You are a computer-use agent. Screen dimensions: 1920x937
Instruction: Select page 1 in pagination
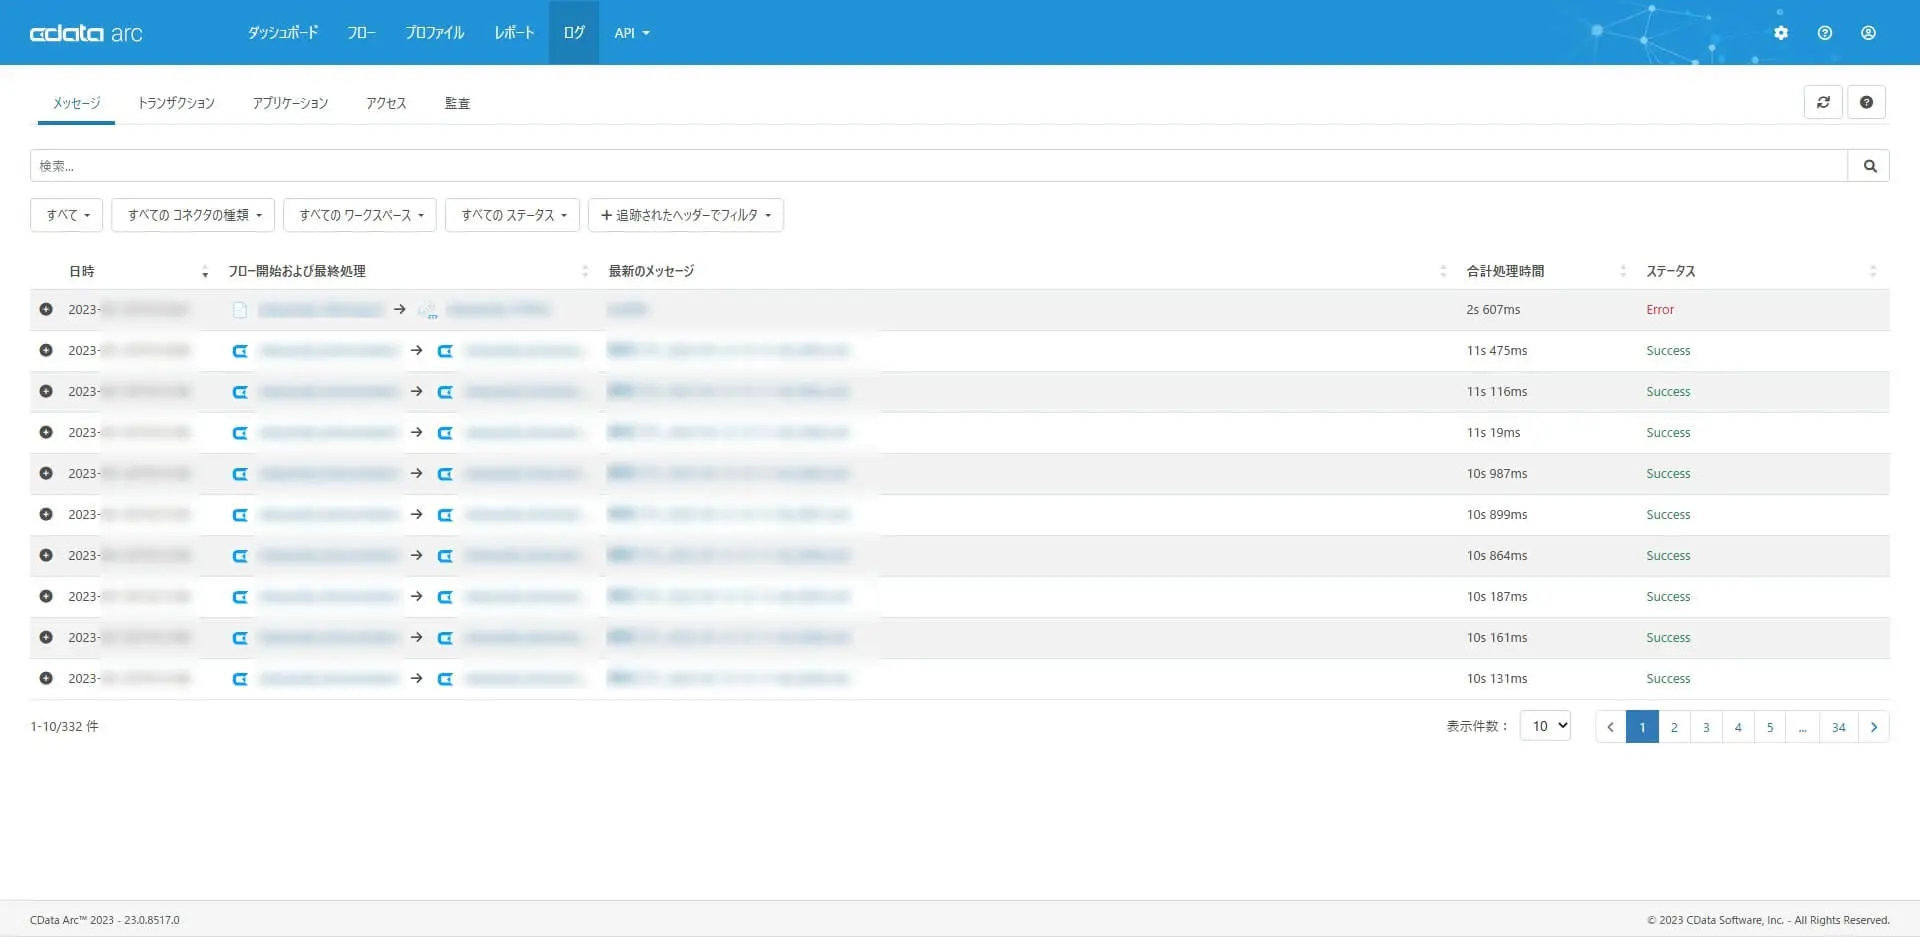tap(1642, 727)
